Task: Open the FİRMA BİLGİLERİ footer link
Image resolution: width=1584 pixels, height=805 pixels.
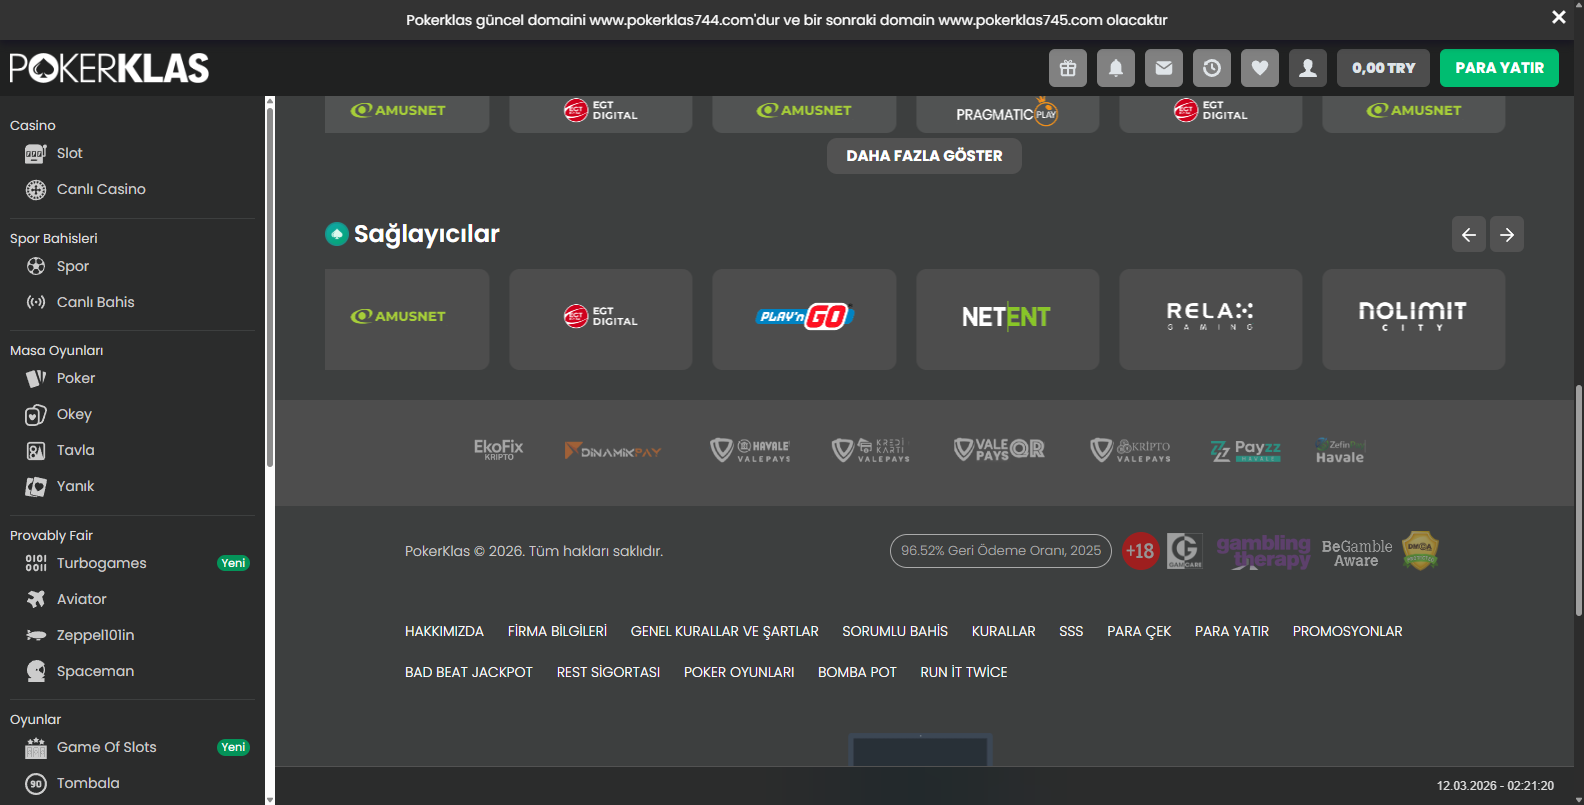Action: tap(557, 631)
